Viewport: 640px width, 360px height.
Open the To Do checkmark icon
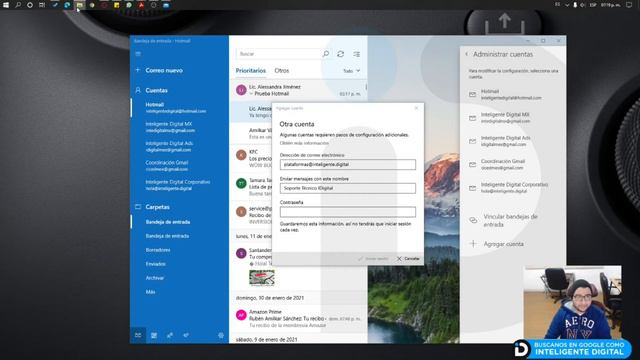point(186,335)
